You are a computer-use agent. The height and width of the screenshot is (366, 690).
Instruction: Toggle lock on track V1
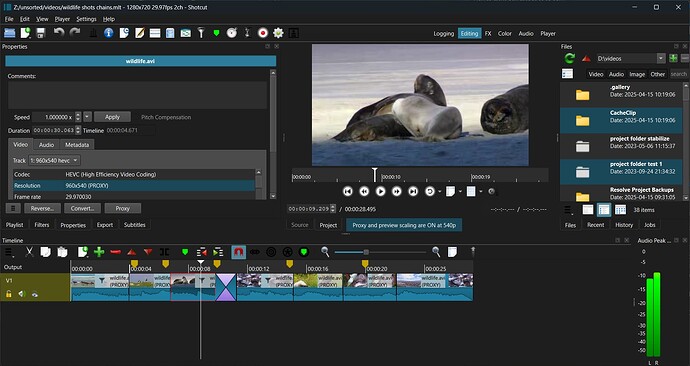[9, 293]
